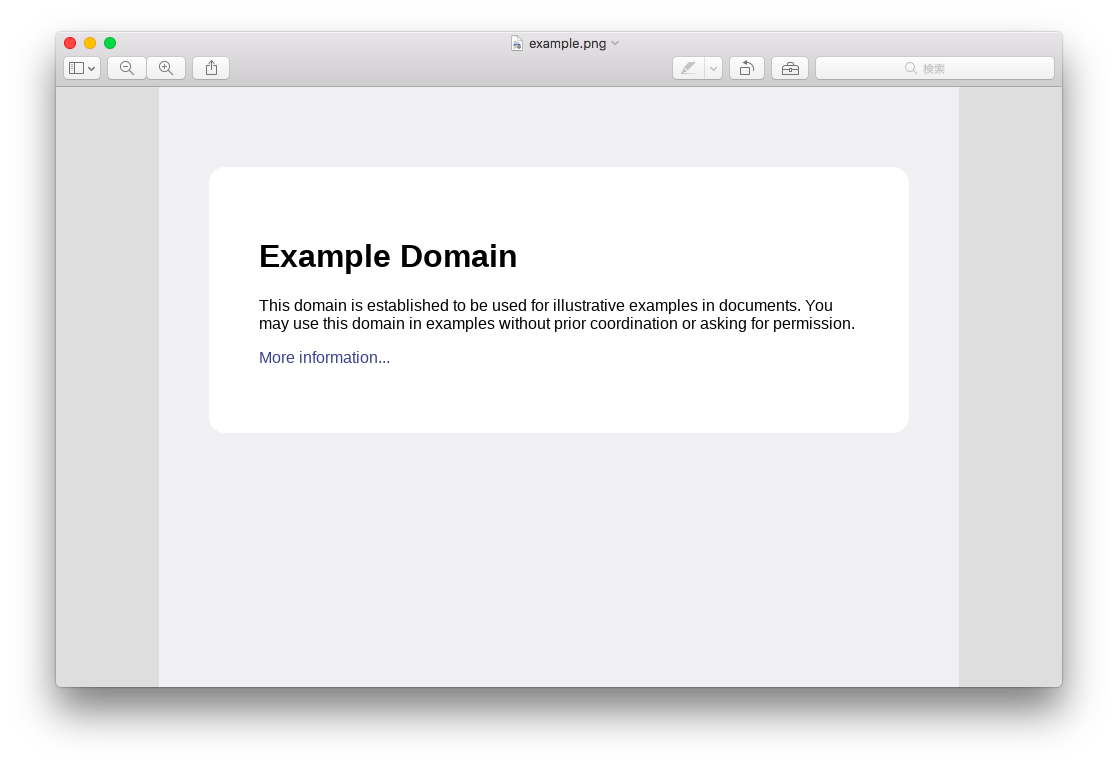Click the paragraph starting 'This domain is established'

tap(557, 314)
